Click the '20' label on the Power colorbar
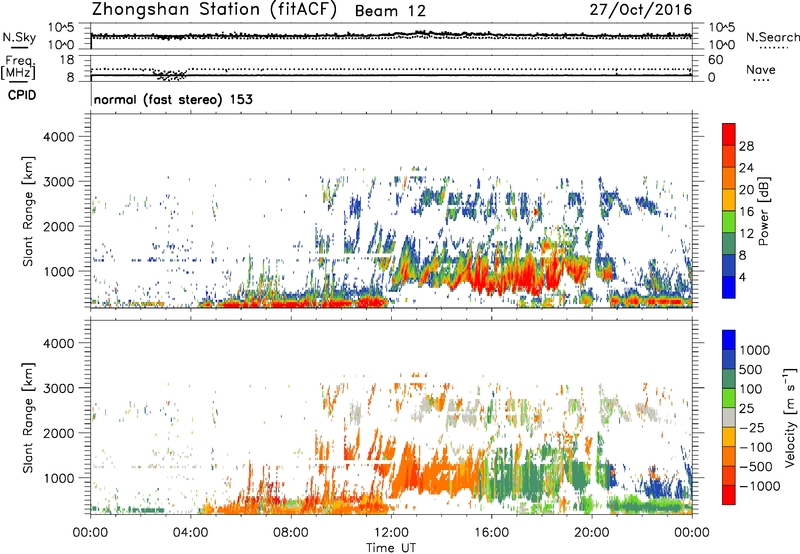The height and width of the screenshot is (554, 800). pyautogui.click(x=746, y=190)
